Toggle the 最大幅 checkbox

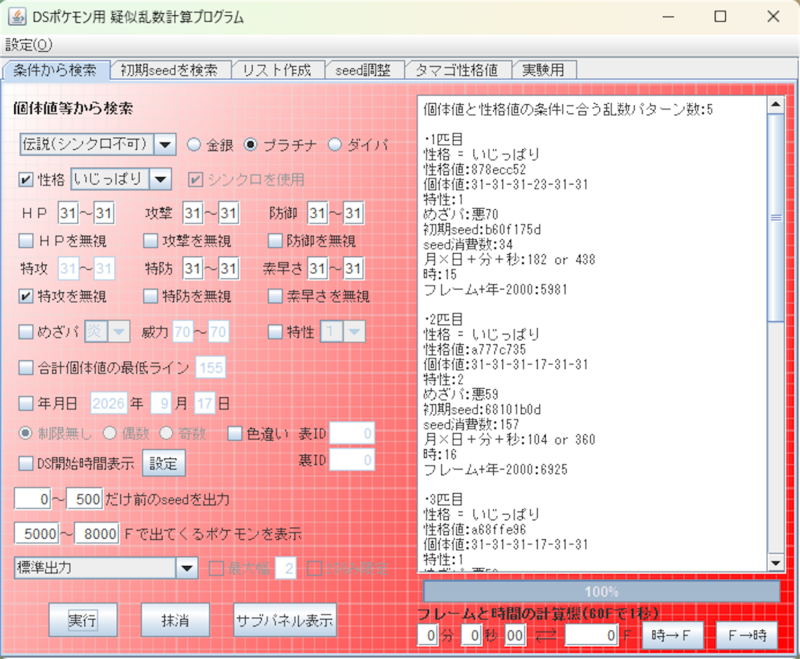(217, 568)
